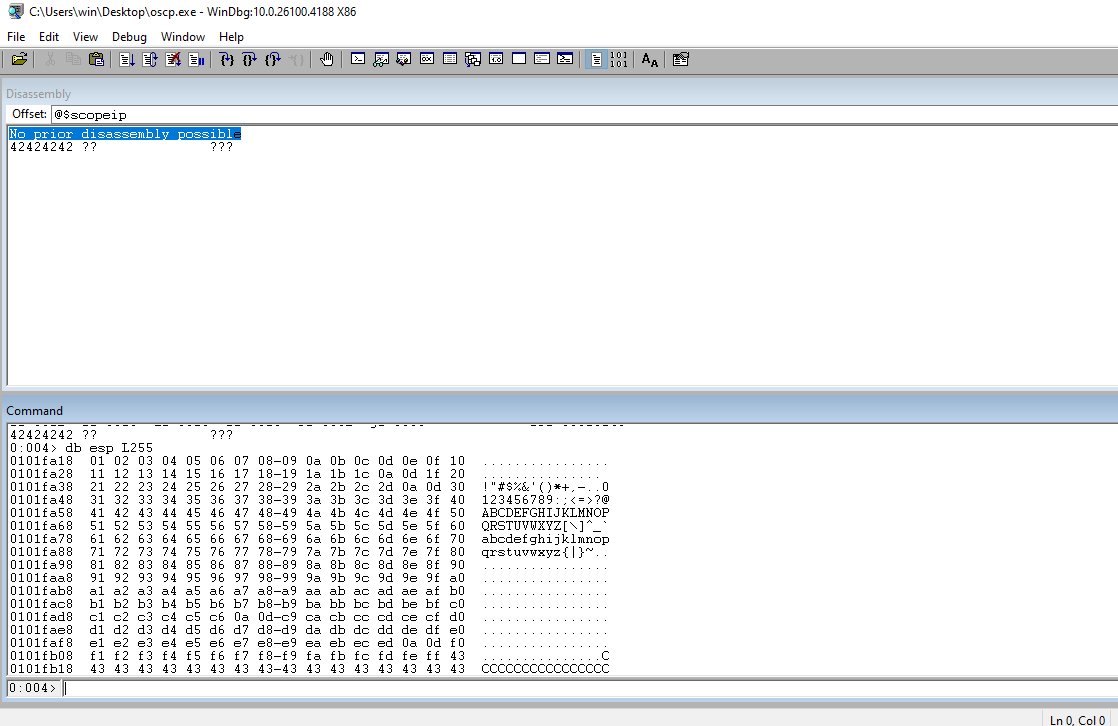Click the Disassembly Offset input field
Viewport: 1118px width, 726px height.
580,114
